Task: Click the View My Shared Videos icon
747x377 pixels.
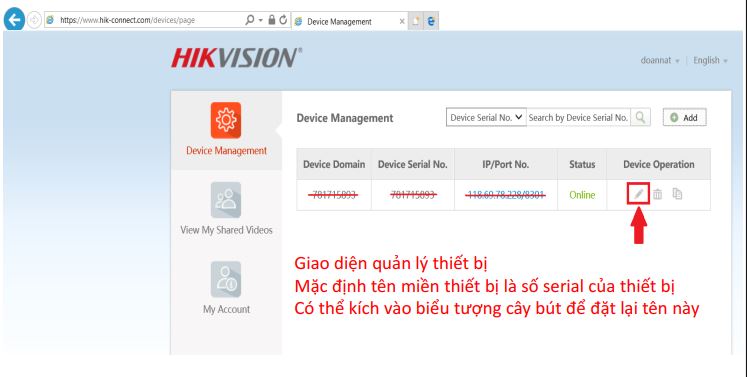Action: pyautogui.click(x=226, y=200)
